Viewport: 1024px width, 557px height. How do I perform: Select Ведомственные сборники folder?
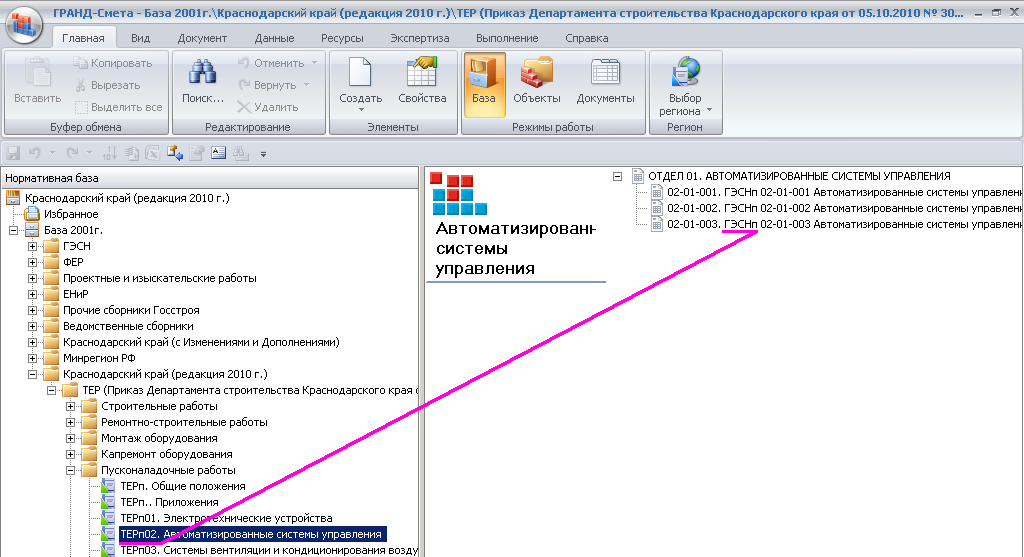click(x=128, y=326)
